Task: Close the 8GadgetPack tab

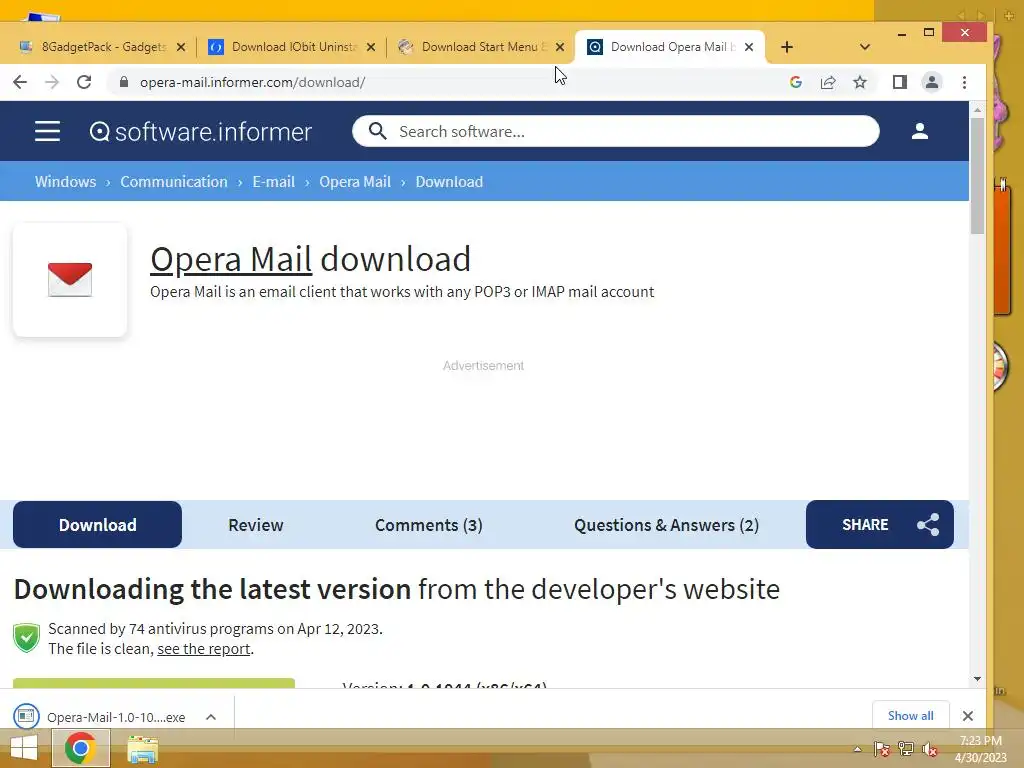Action: [181, 47]
